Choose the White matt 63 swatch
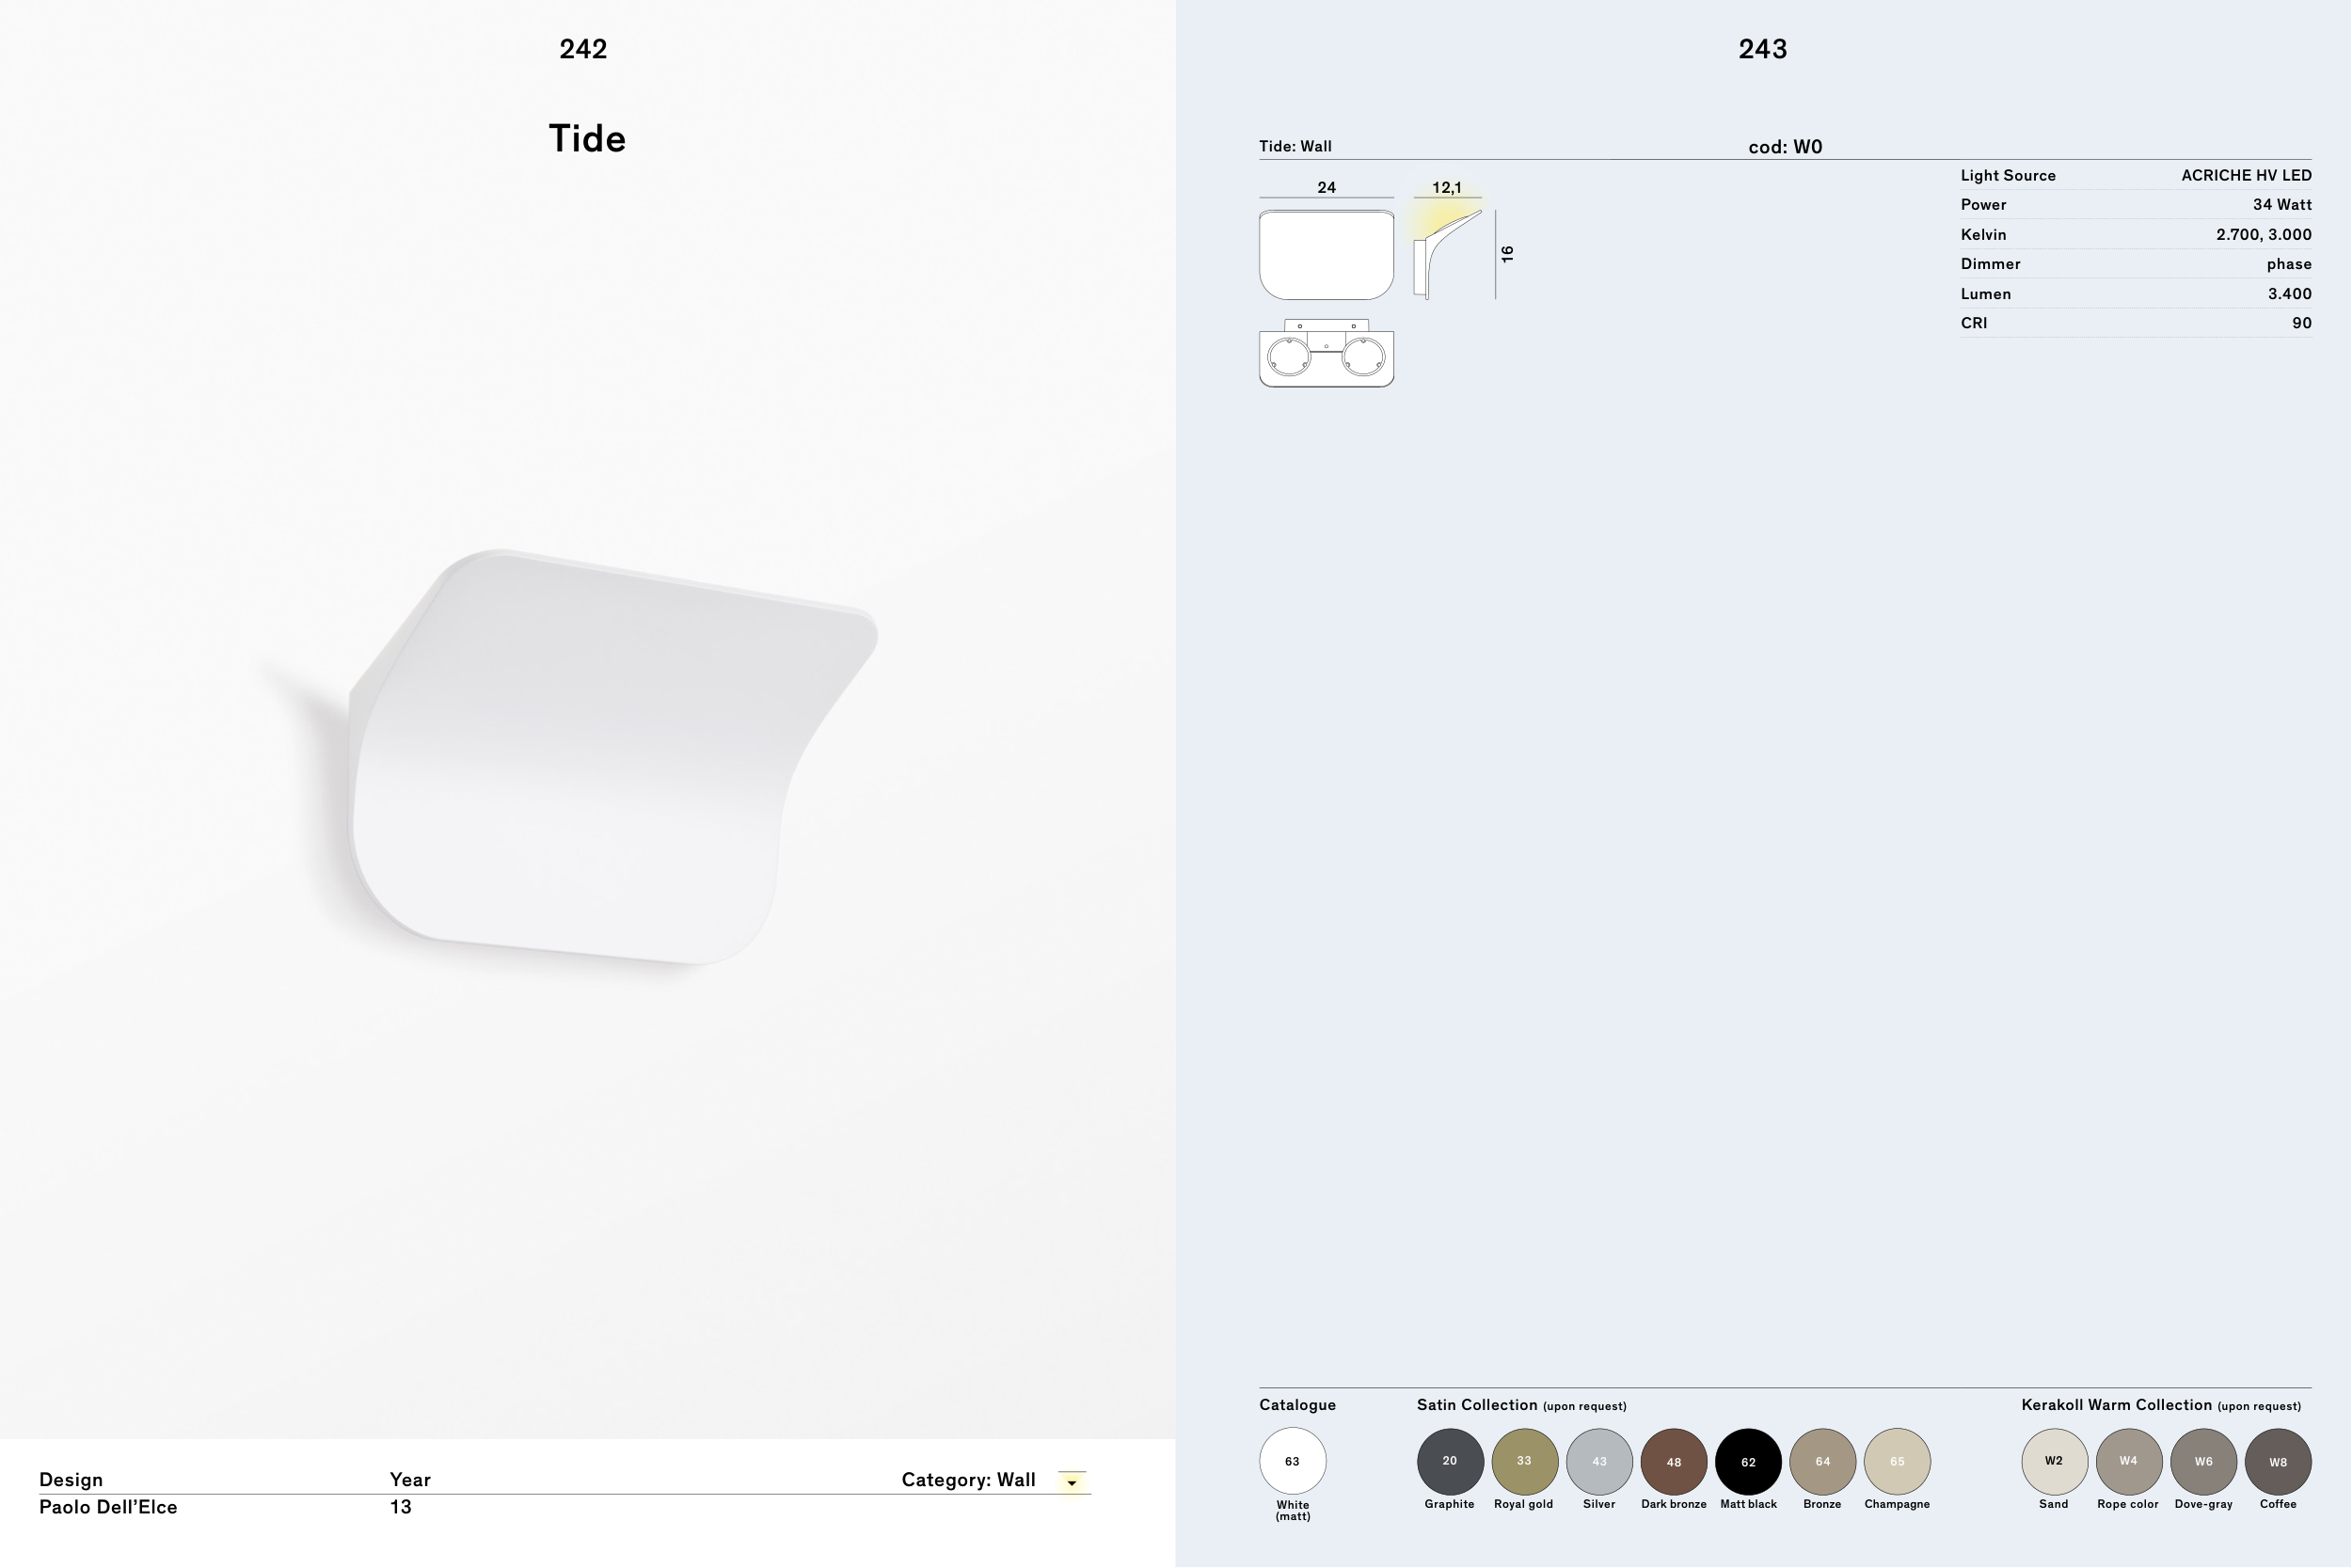 coord(1292,1461)
